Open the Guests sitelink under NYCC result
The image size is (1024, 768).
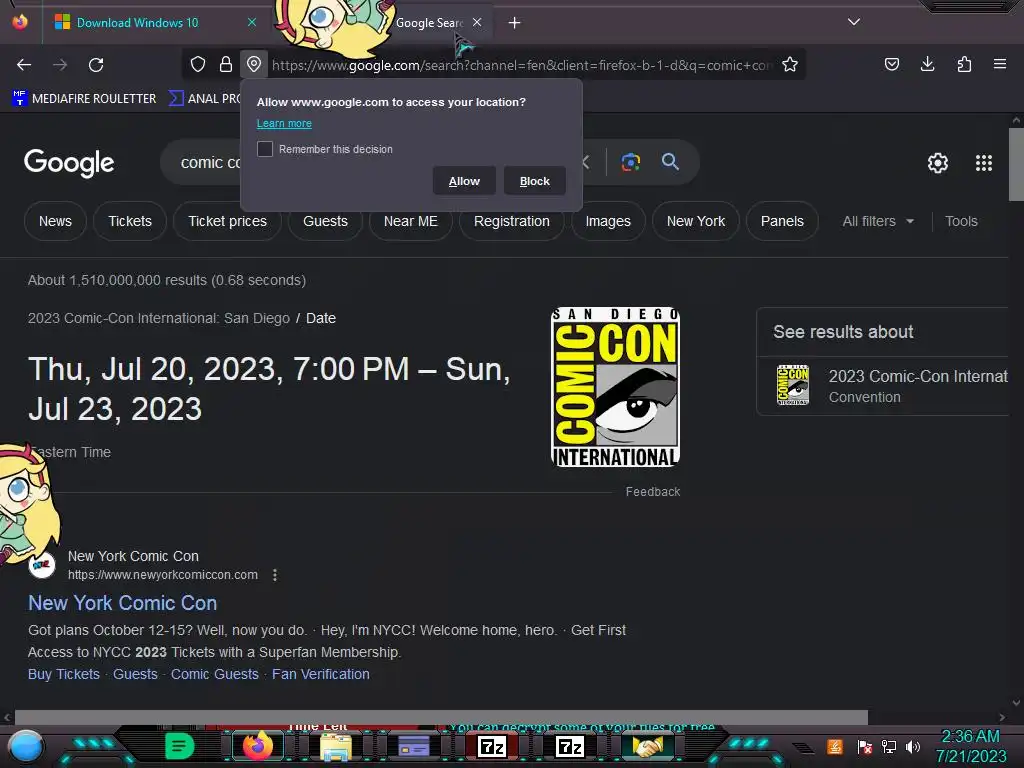[135, 674]
